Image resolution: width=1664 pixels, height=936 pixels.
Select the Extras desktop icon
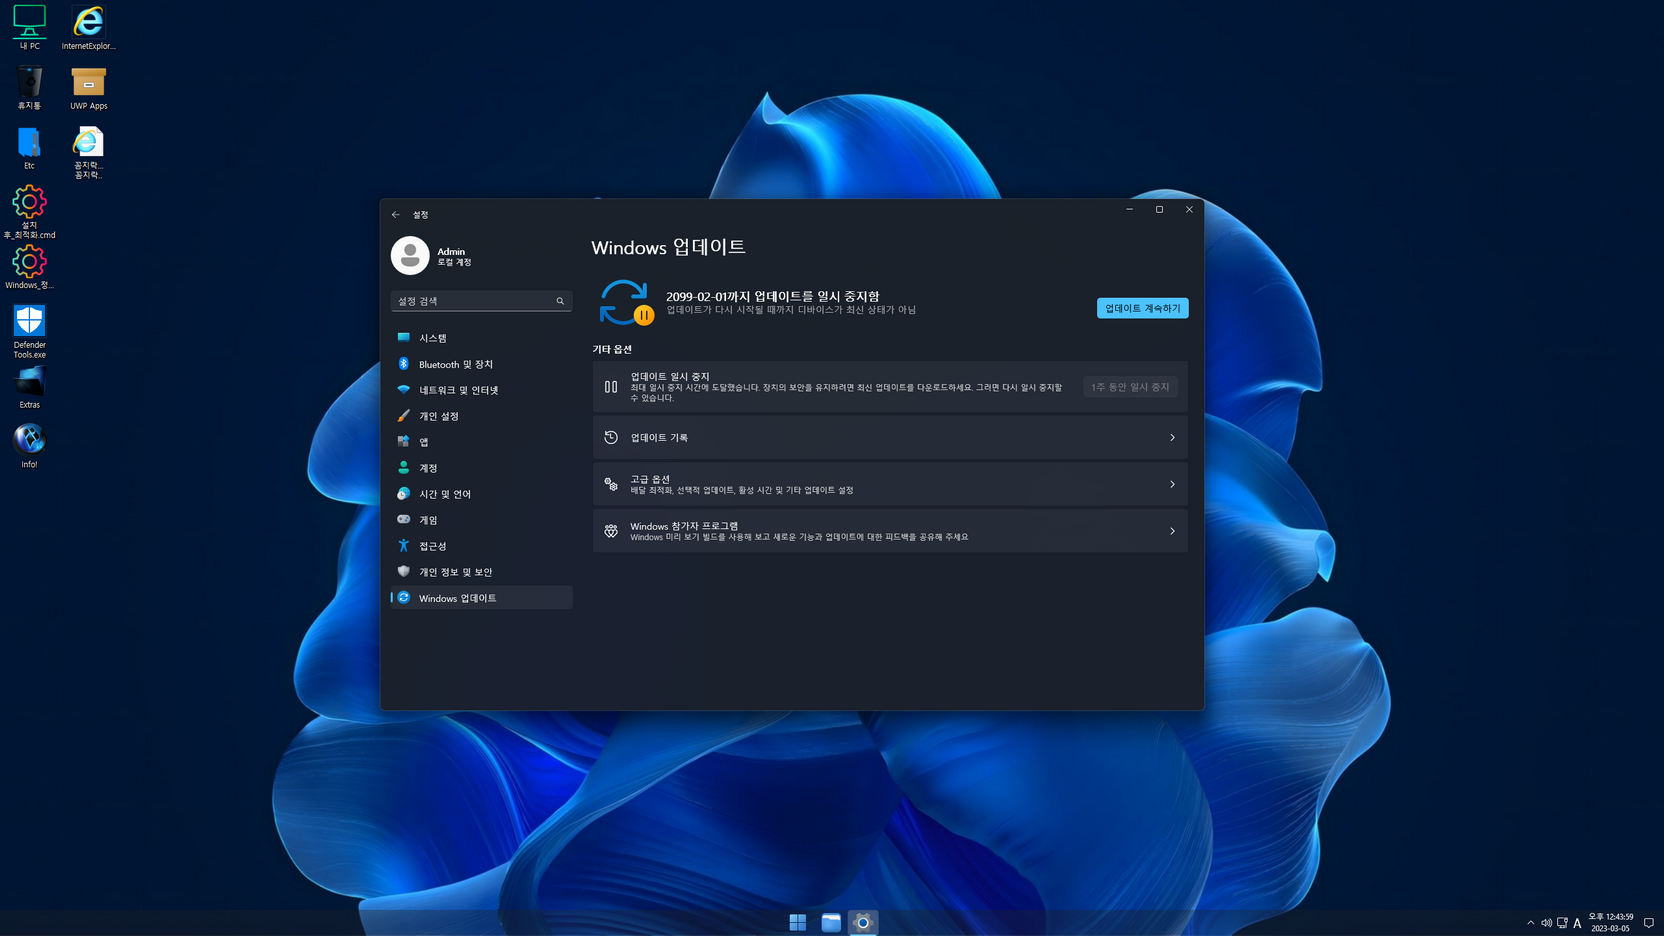tap(29, 387)
